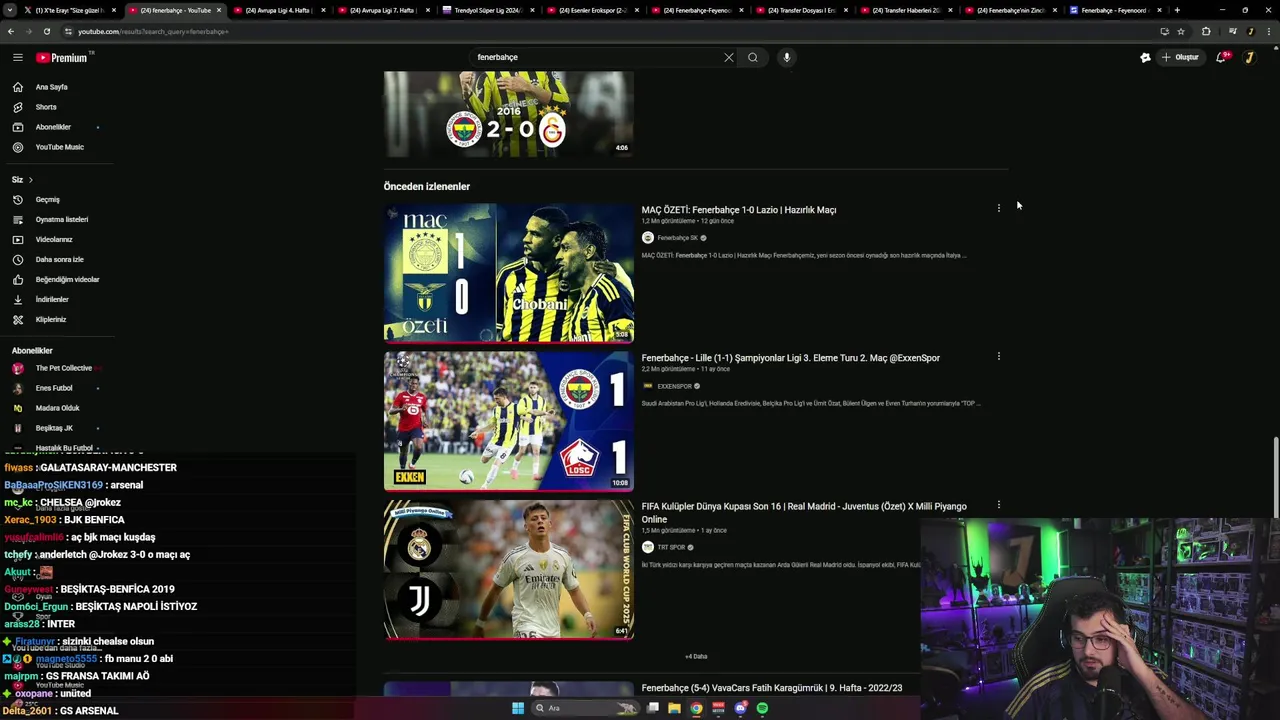This screenshot has width=1280, height=720.
Task: Open Enes Futbol subscription channel
Action: tap(54, 388)
